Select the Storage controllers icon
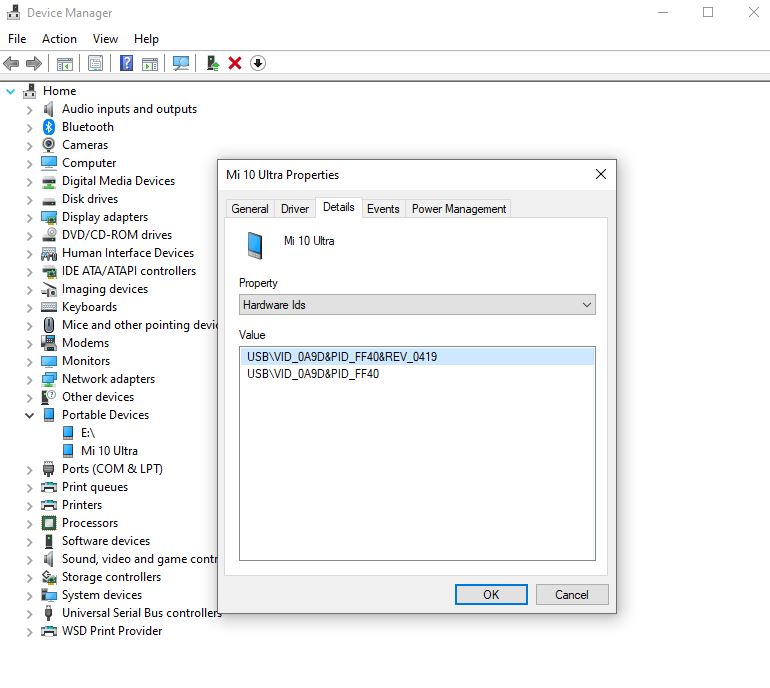 pyautogui.click(x=49, y=577)
